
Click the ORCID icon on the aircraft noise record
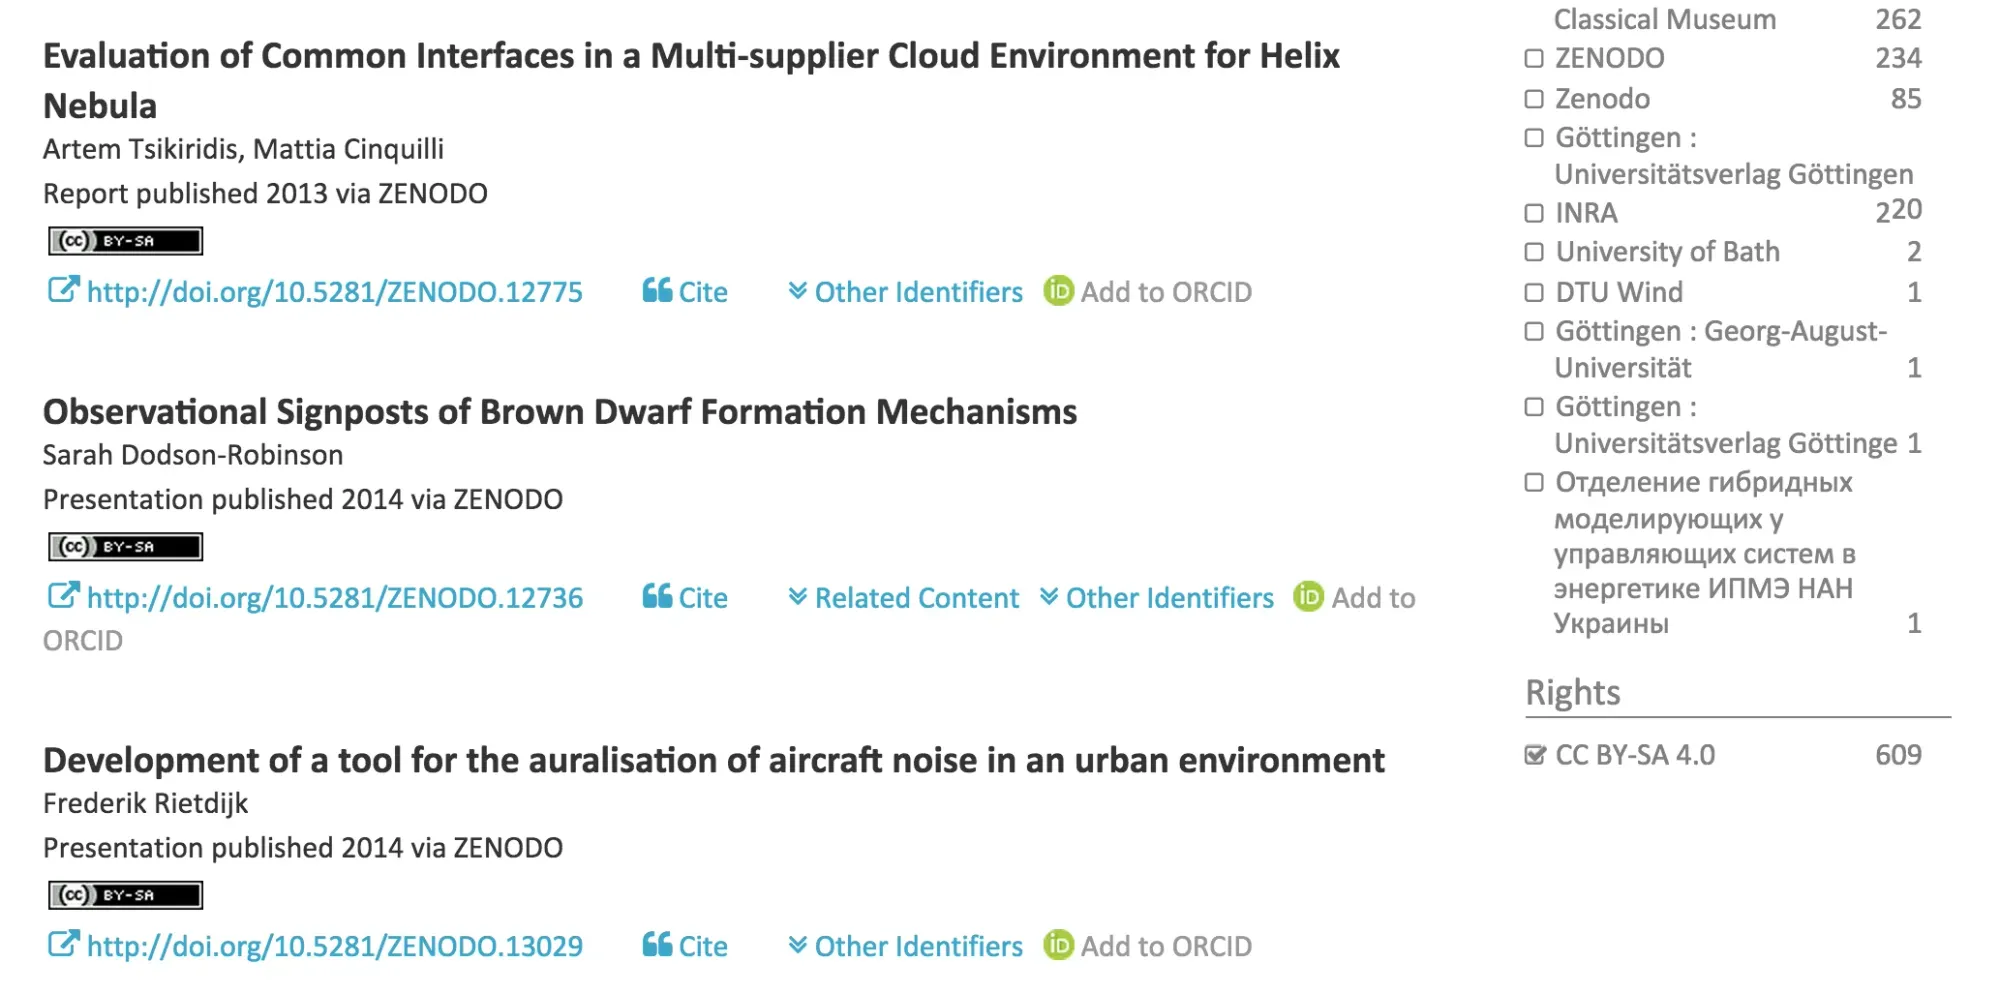1058,945
